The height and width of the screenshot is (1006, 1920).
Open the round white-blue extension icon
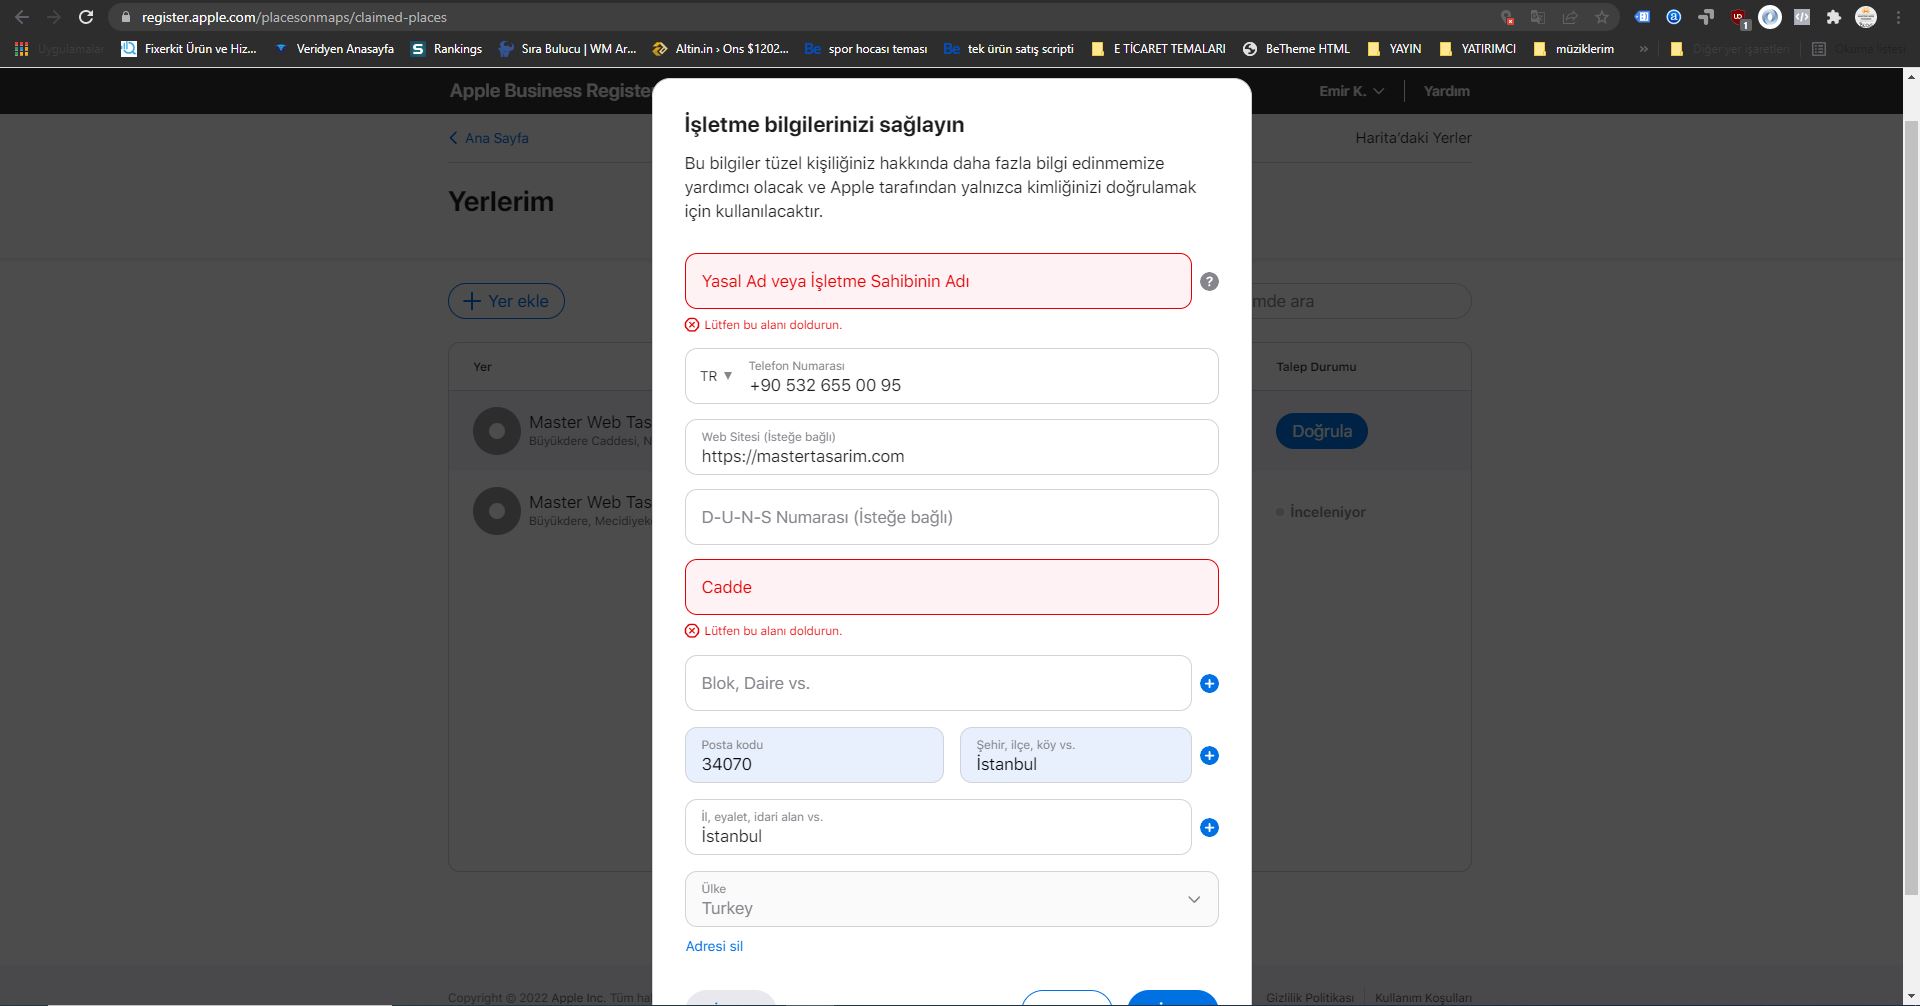pyautogui.click(x=1770, y=17)
